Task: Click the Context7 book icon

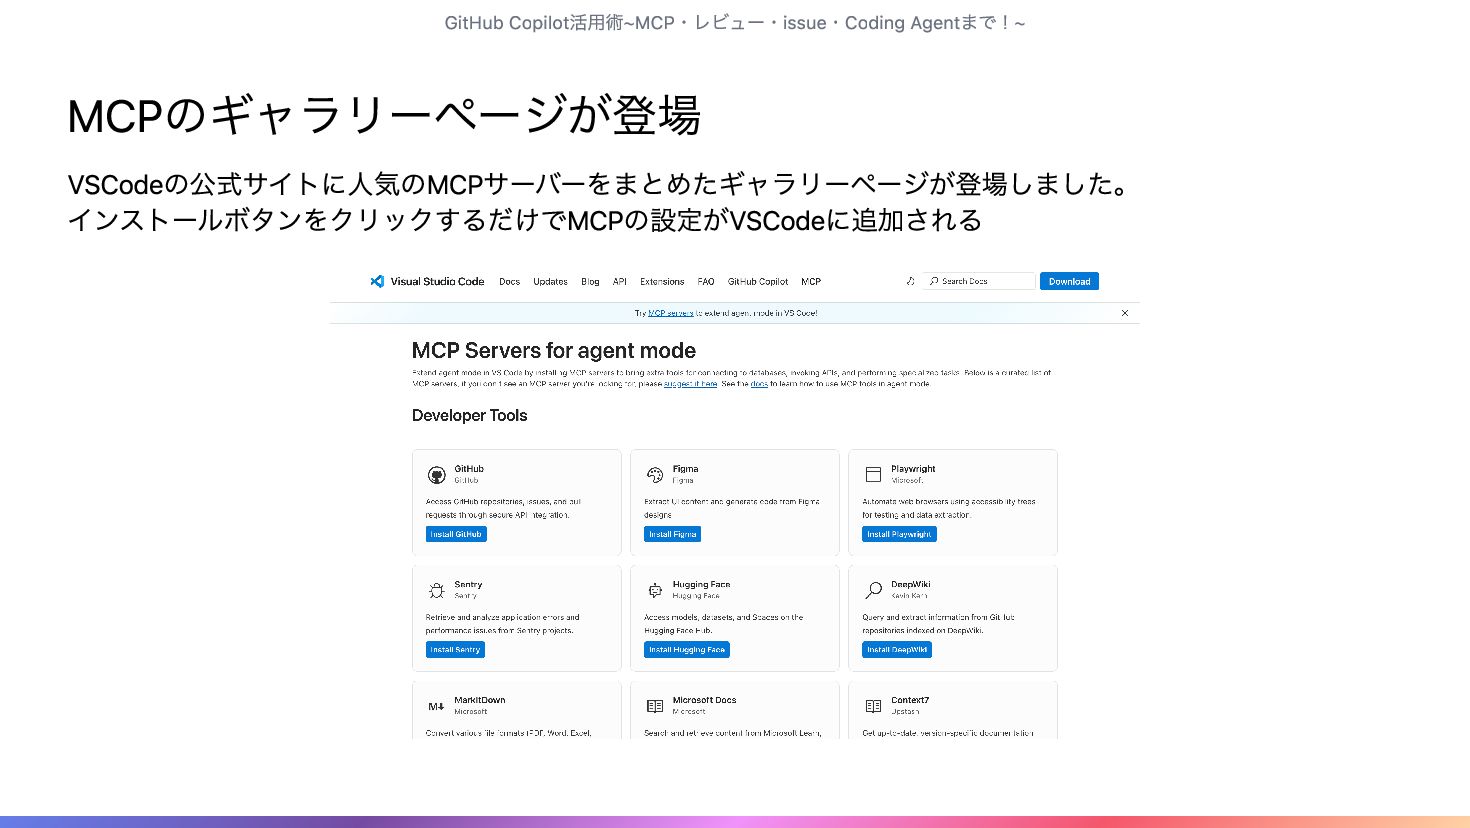Action: [x=873, y=706]
